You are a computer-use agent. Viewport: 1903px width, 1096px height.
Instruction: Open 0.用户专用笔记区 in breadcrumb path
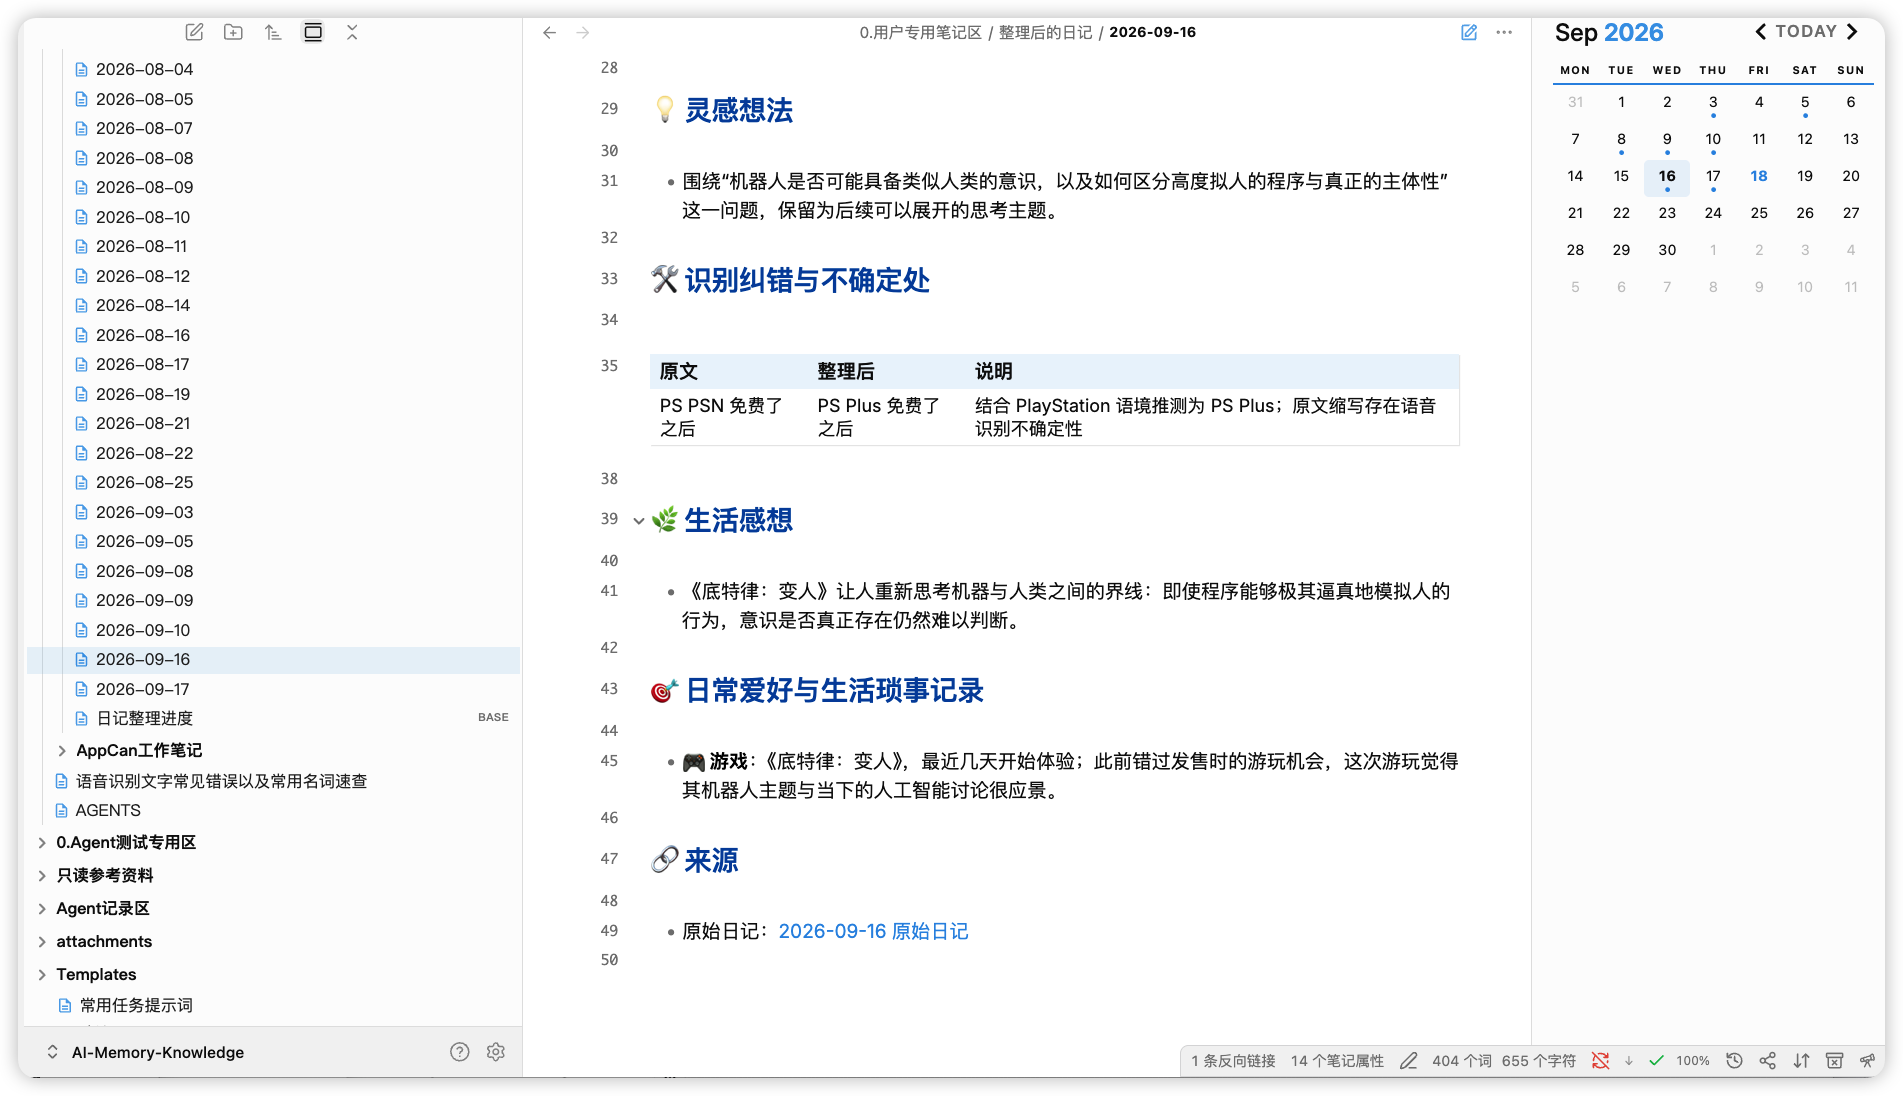pyautogui.click(x=920, y=32)
